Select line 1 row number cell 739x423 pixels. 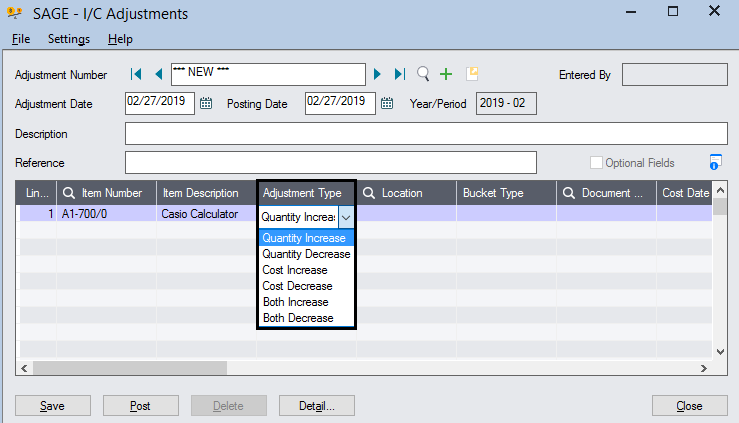coord(38,213)
